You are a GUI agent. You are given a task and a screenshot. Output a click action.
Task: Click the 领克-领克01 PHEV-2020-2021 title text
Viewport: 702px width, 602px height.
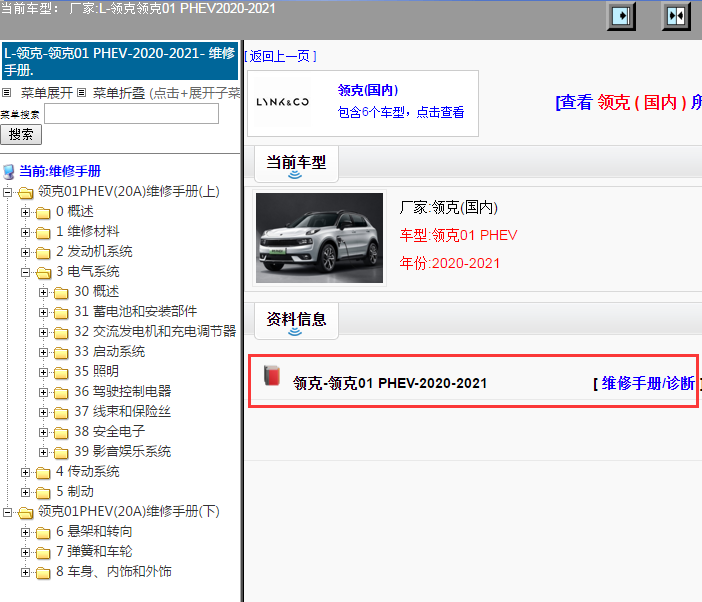390,384
